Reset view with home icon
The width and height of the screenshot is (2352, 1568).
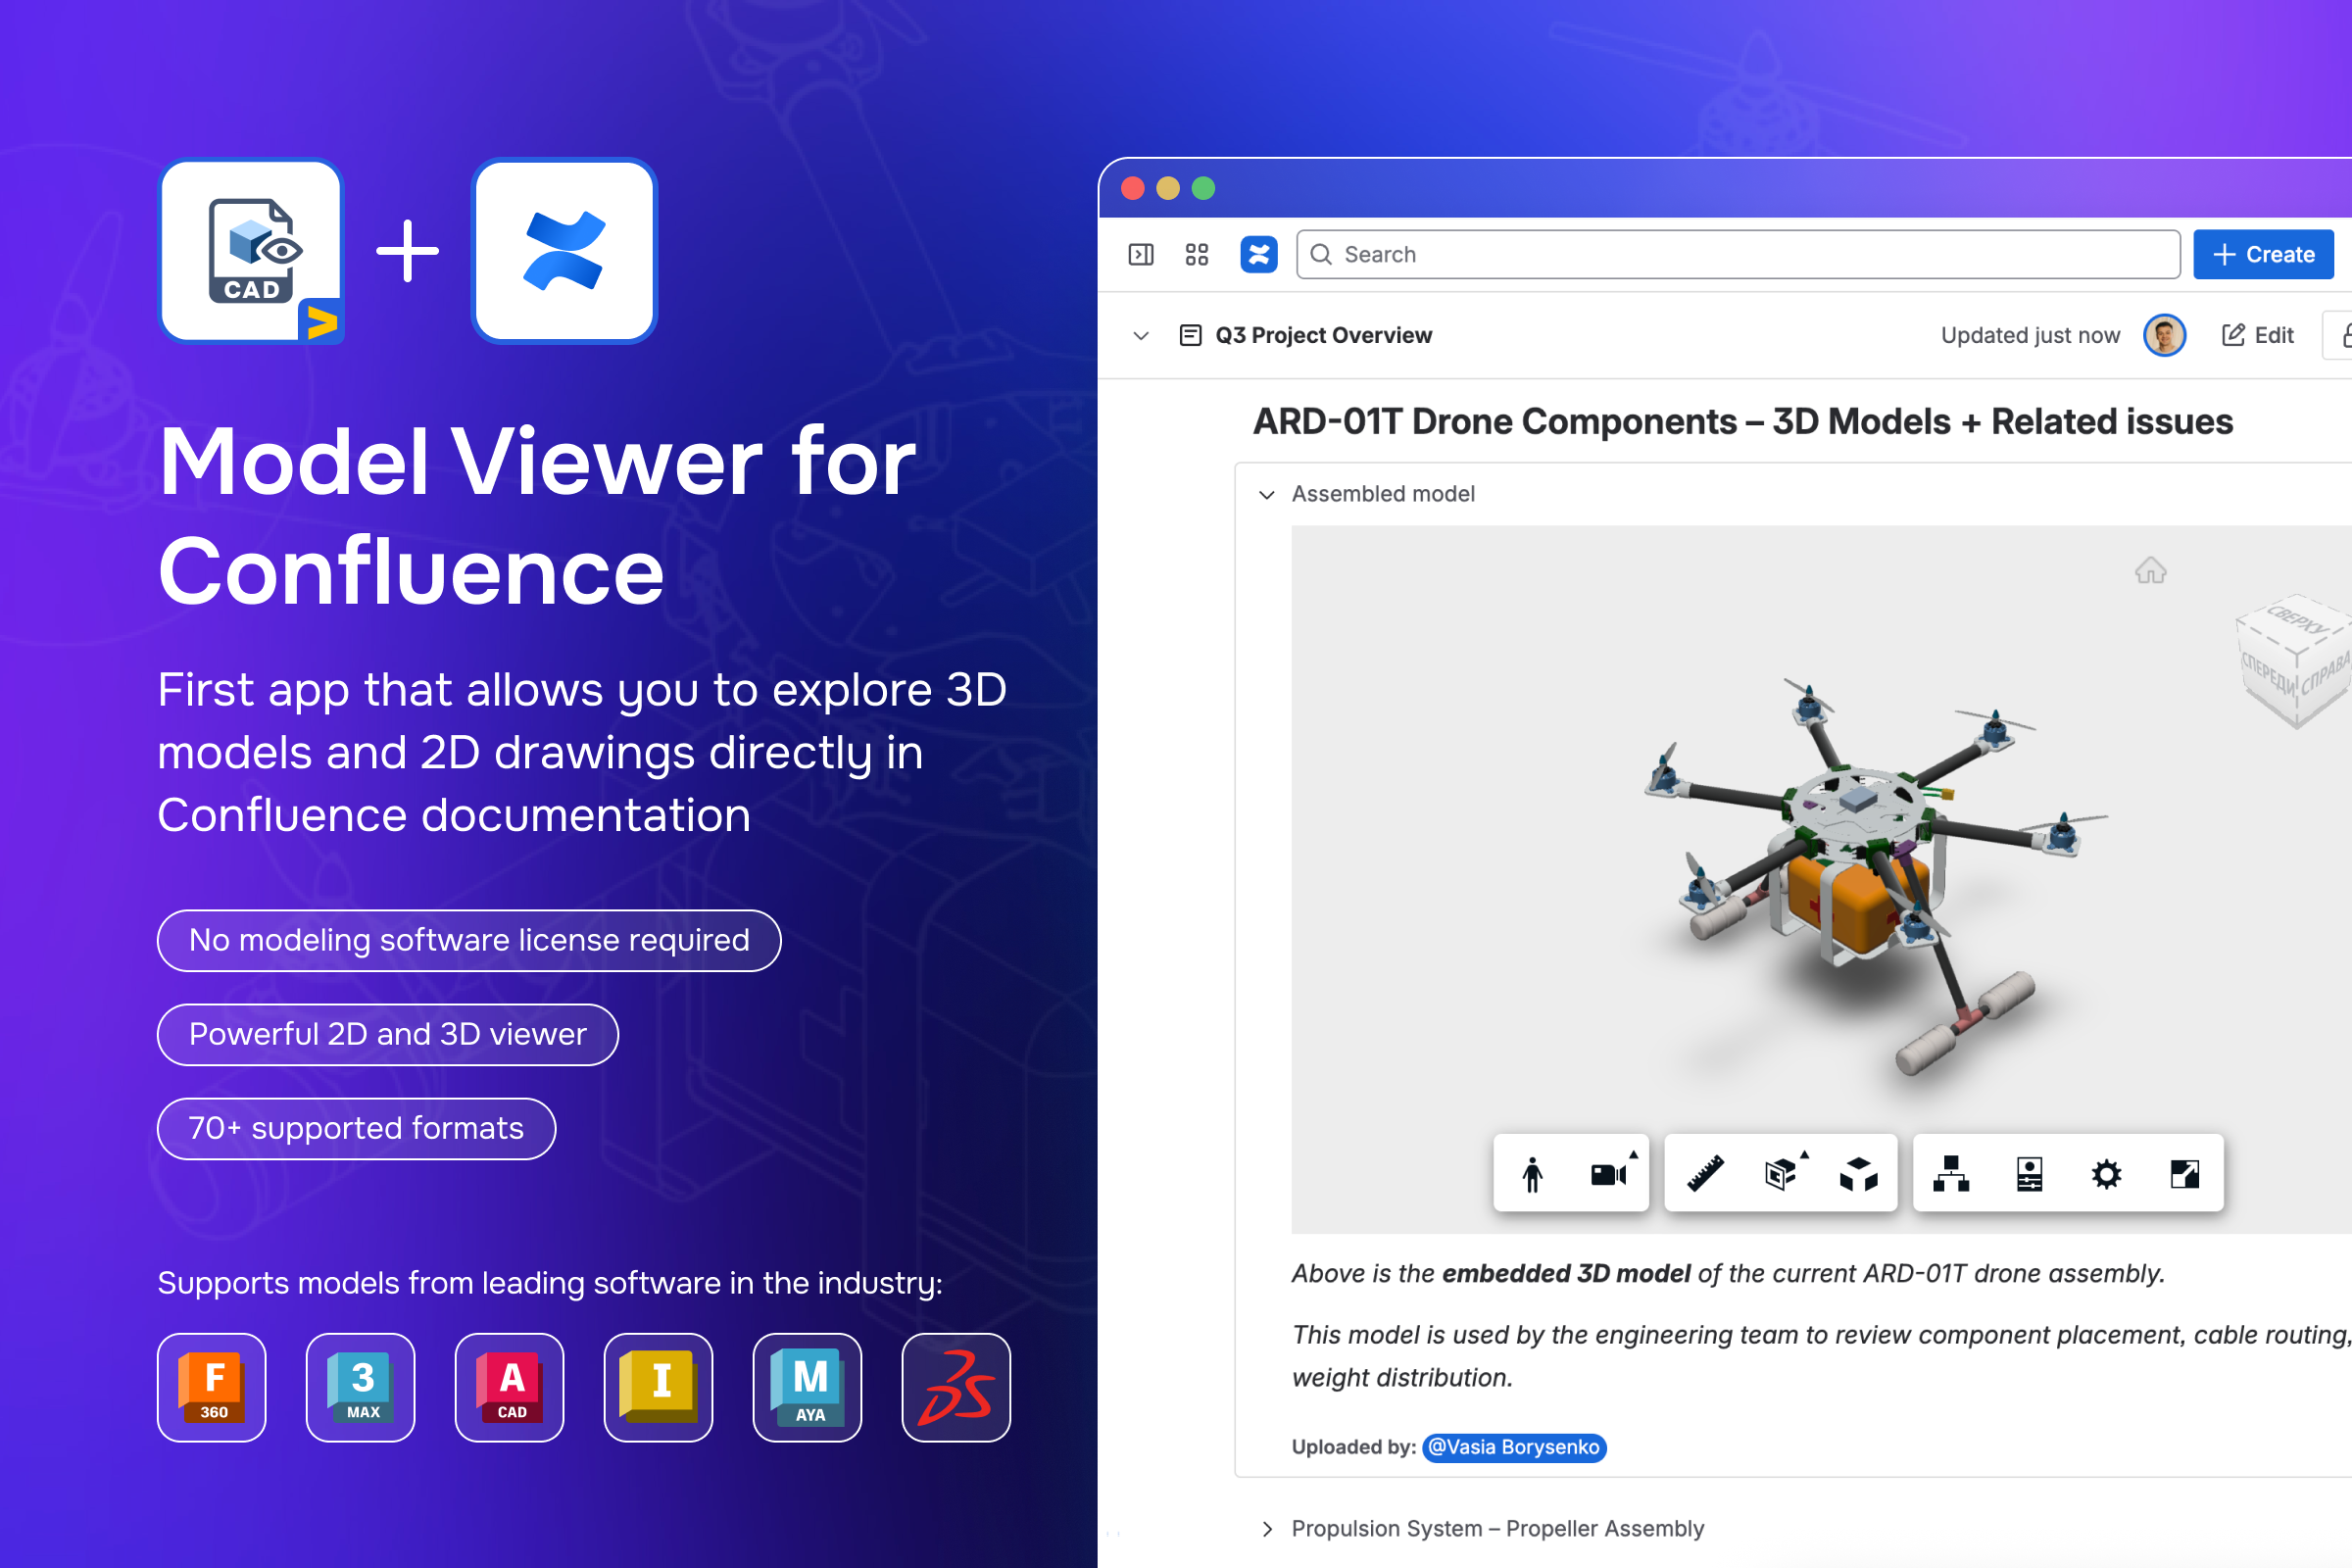pyautogui.click(x=2150, y=571)
